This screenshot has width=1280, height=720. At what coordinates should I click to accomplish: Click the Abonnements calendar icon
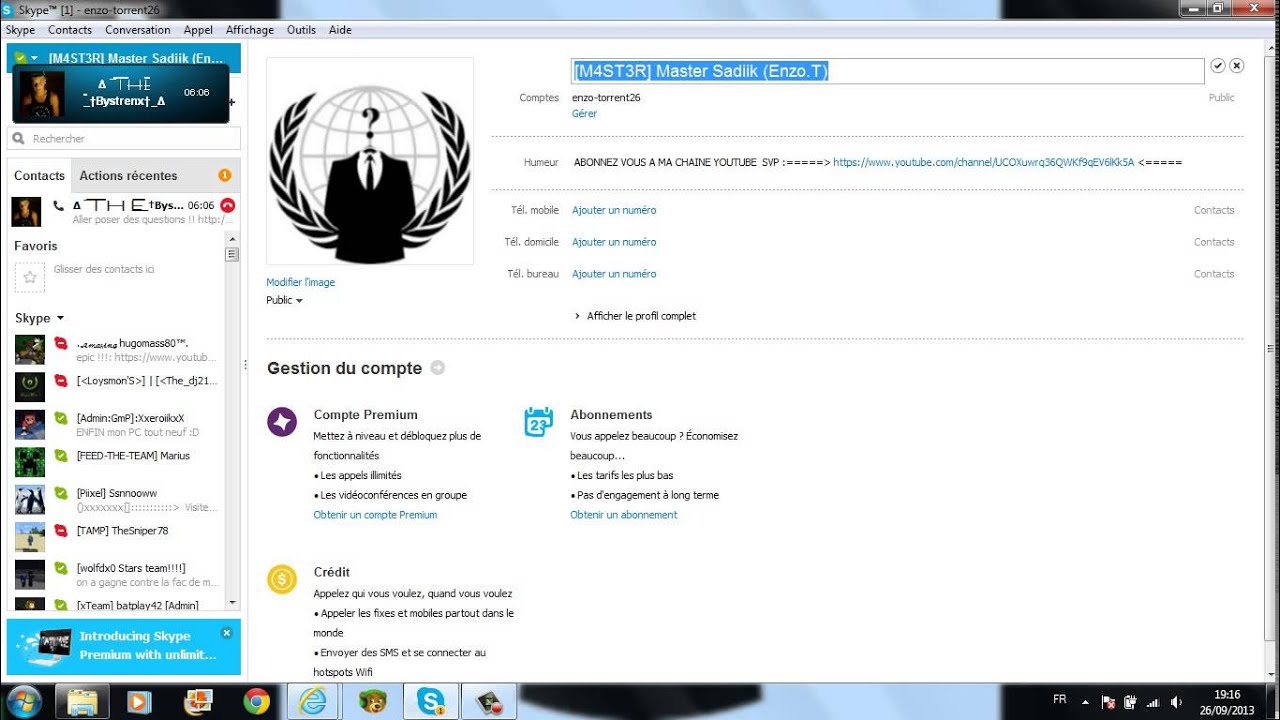coord(539,422)
